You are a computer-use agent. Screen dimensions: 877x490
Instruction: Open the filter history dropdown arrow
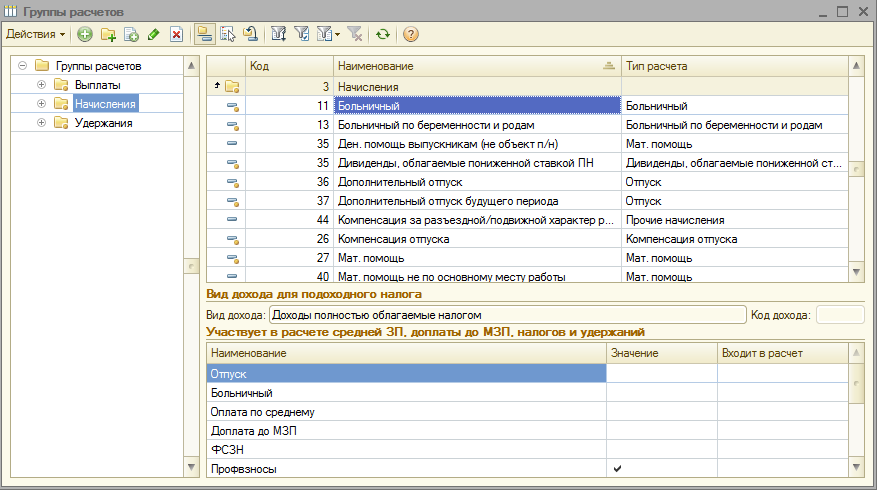tap(338, 34)
